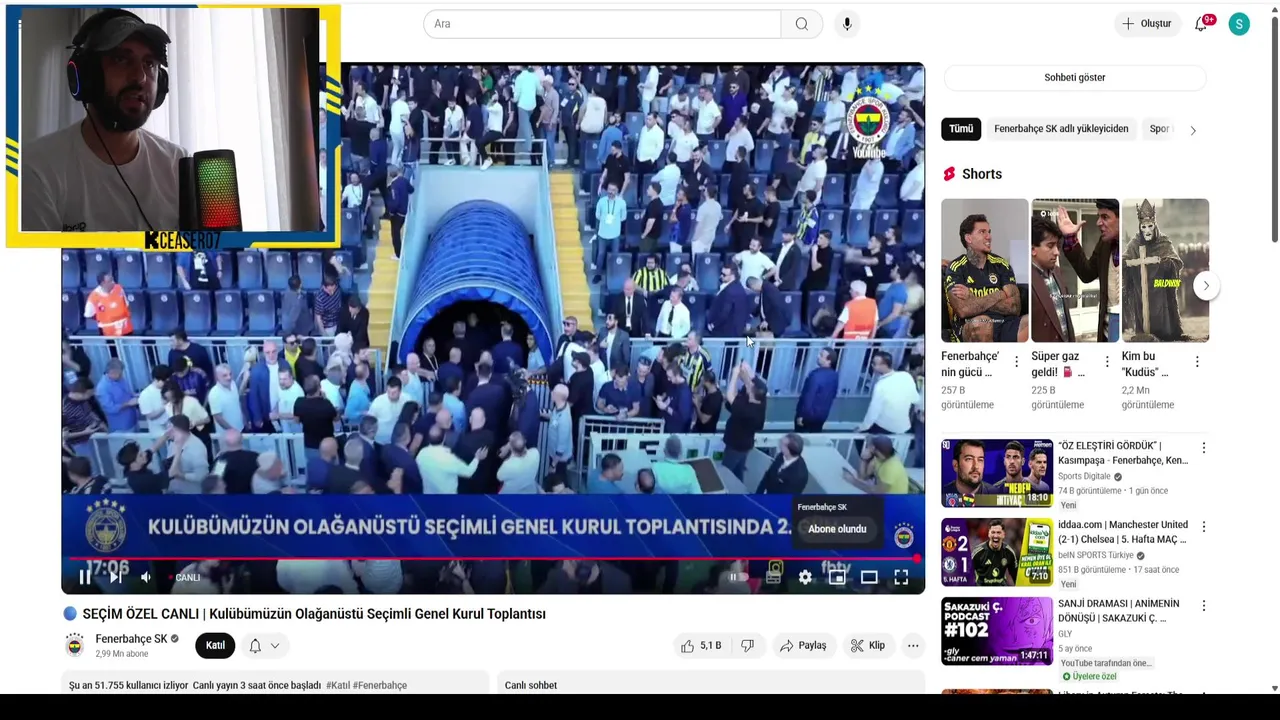1280x720 pixels.
Task: Open the account avatar menu
Action: [x=1239, y=24]
